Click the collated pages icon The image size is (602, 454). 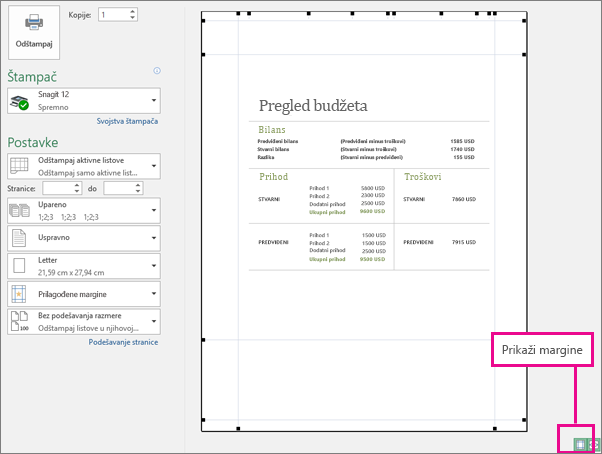19,211
